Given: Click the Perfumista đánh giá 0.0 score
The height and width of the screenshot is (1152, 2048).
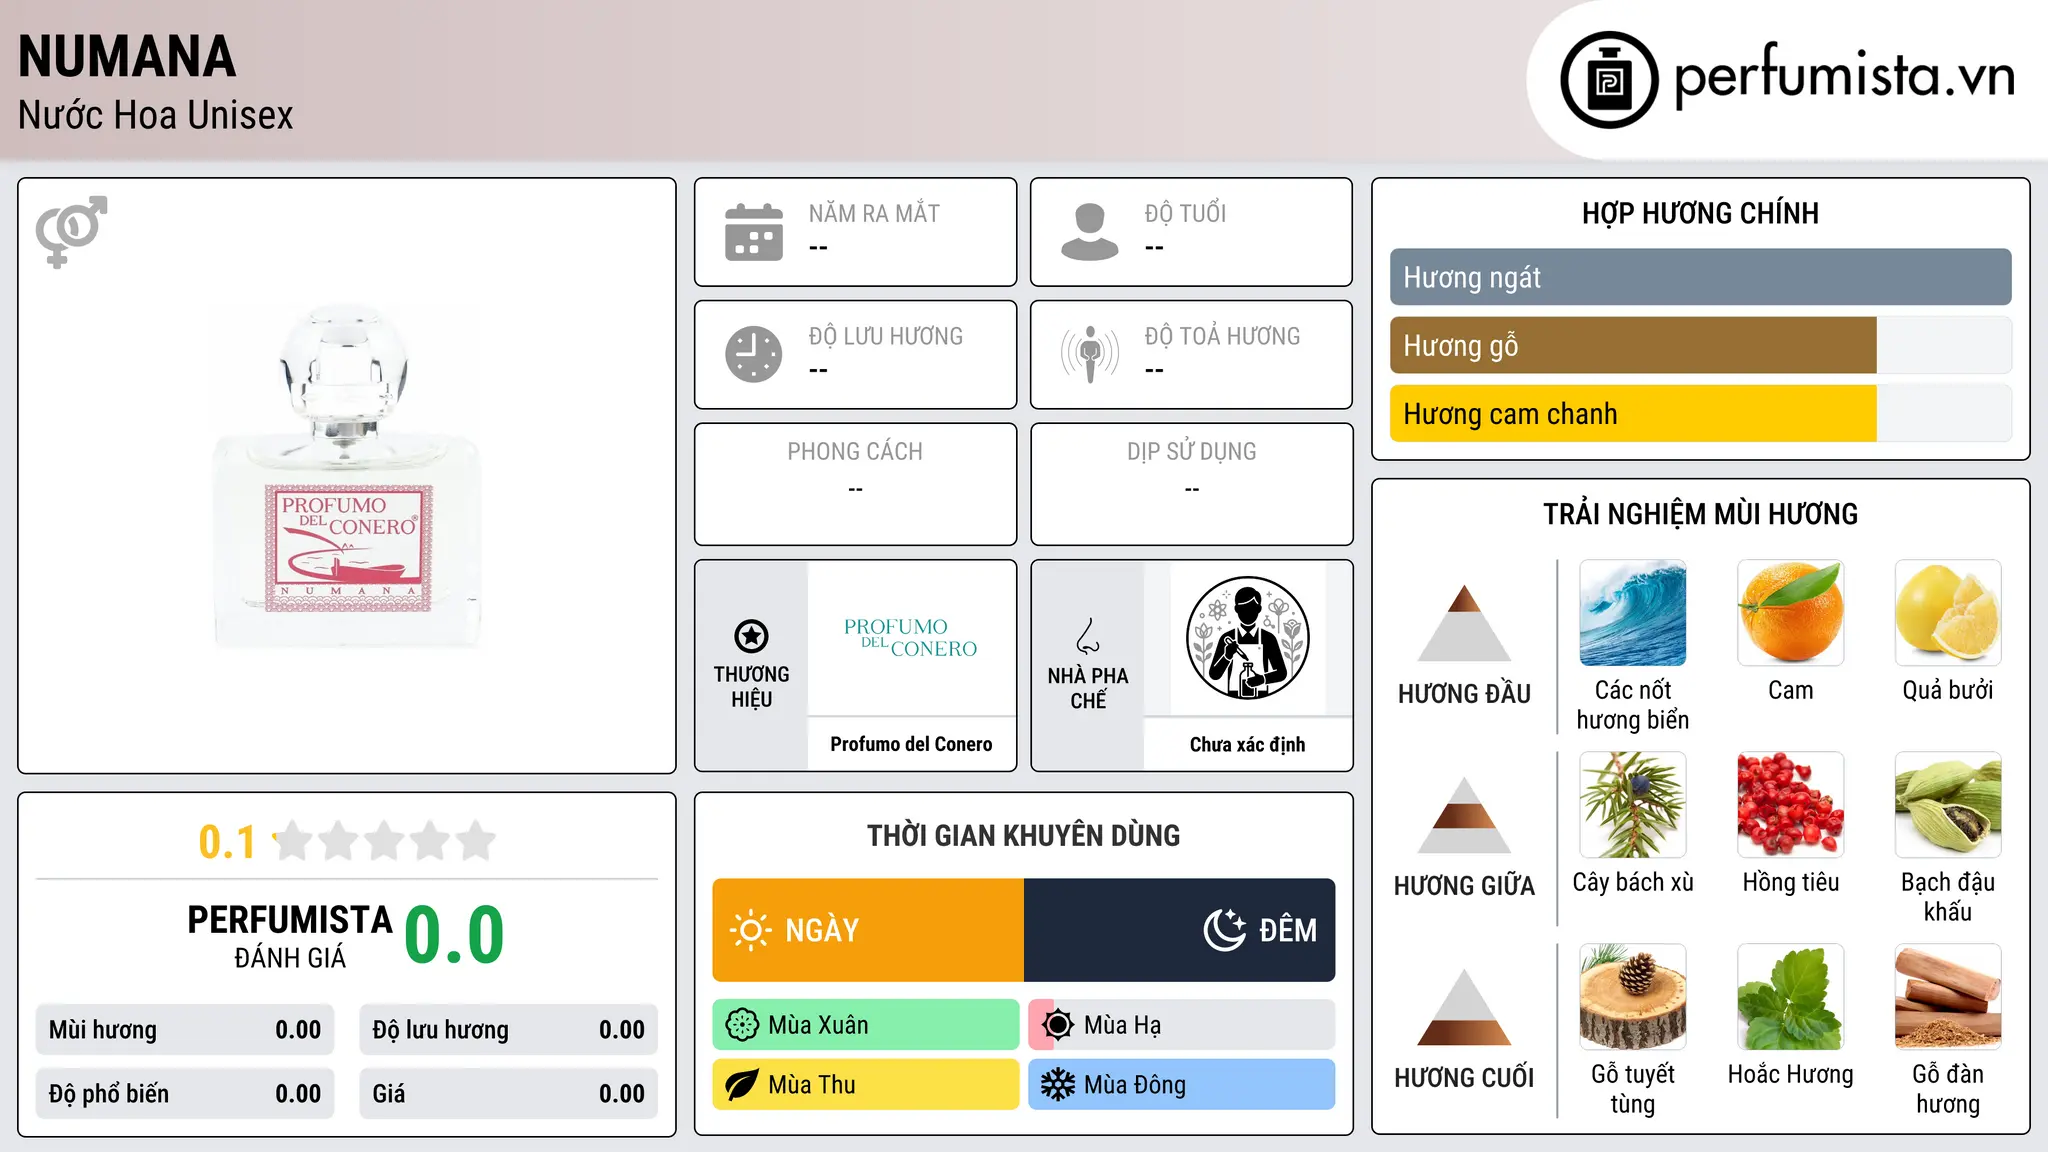Looking at the screenshot, I should pyautogui.click(x=454, y=936).
